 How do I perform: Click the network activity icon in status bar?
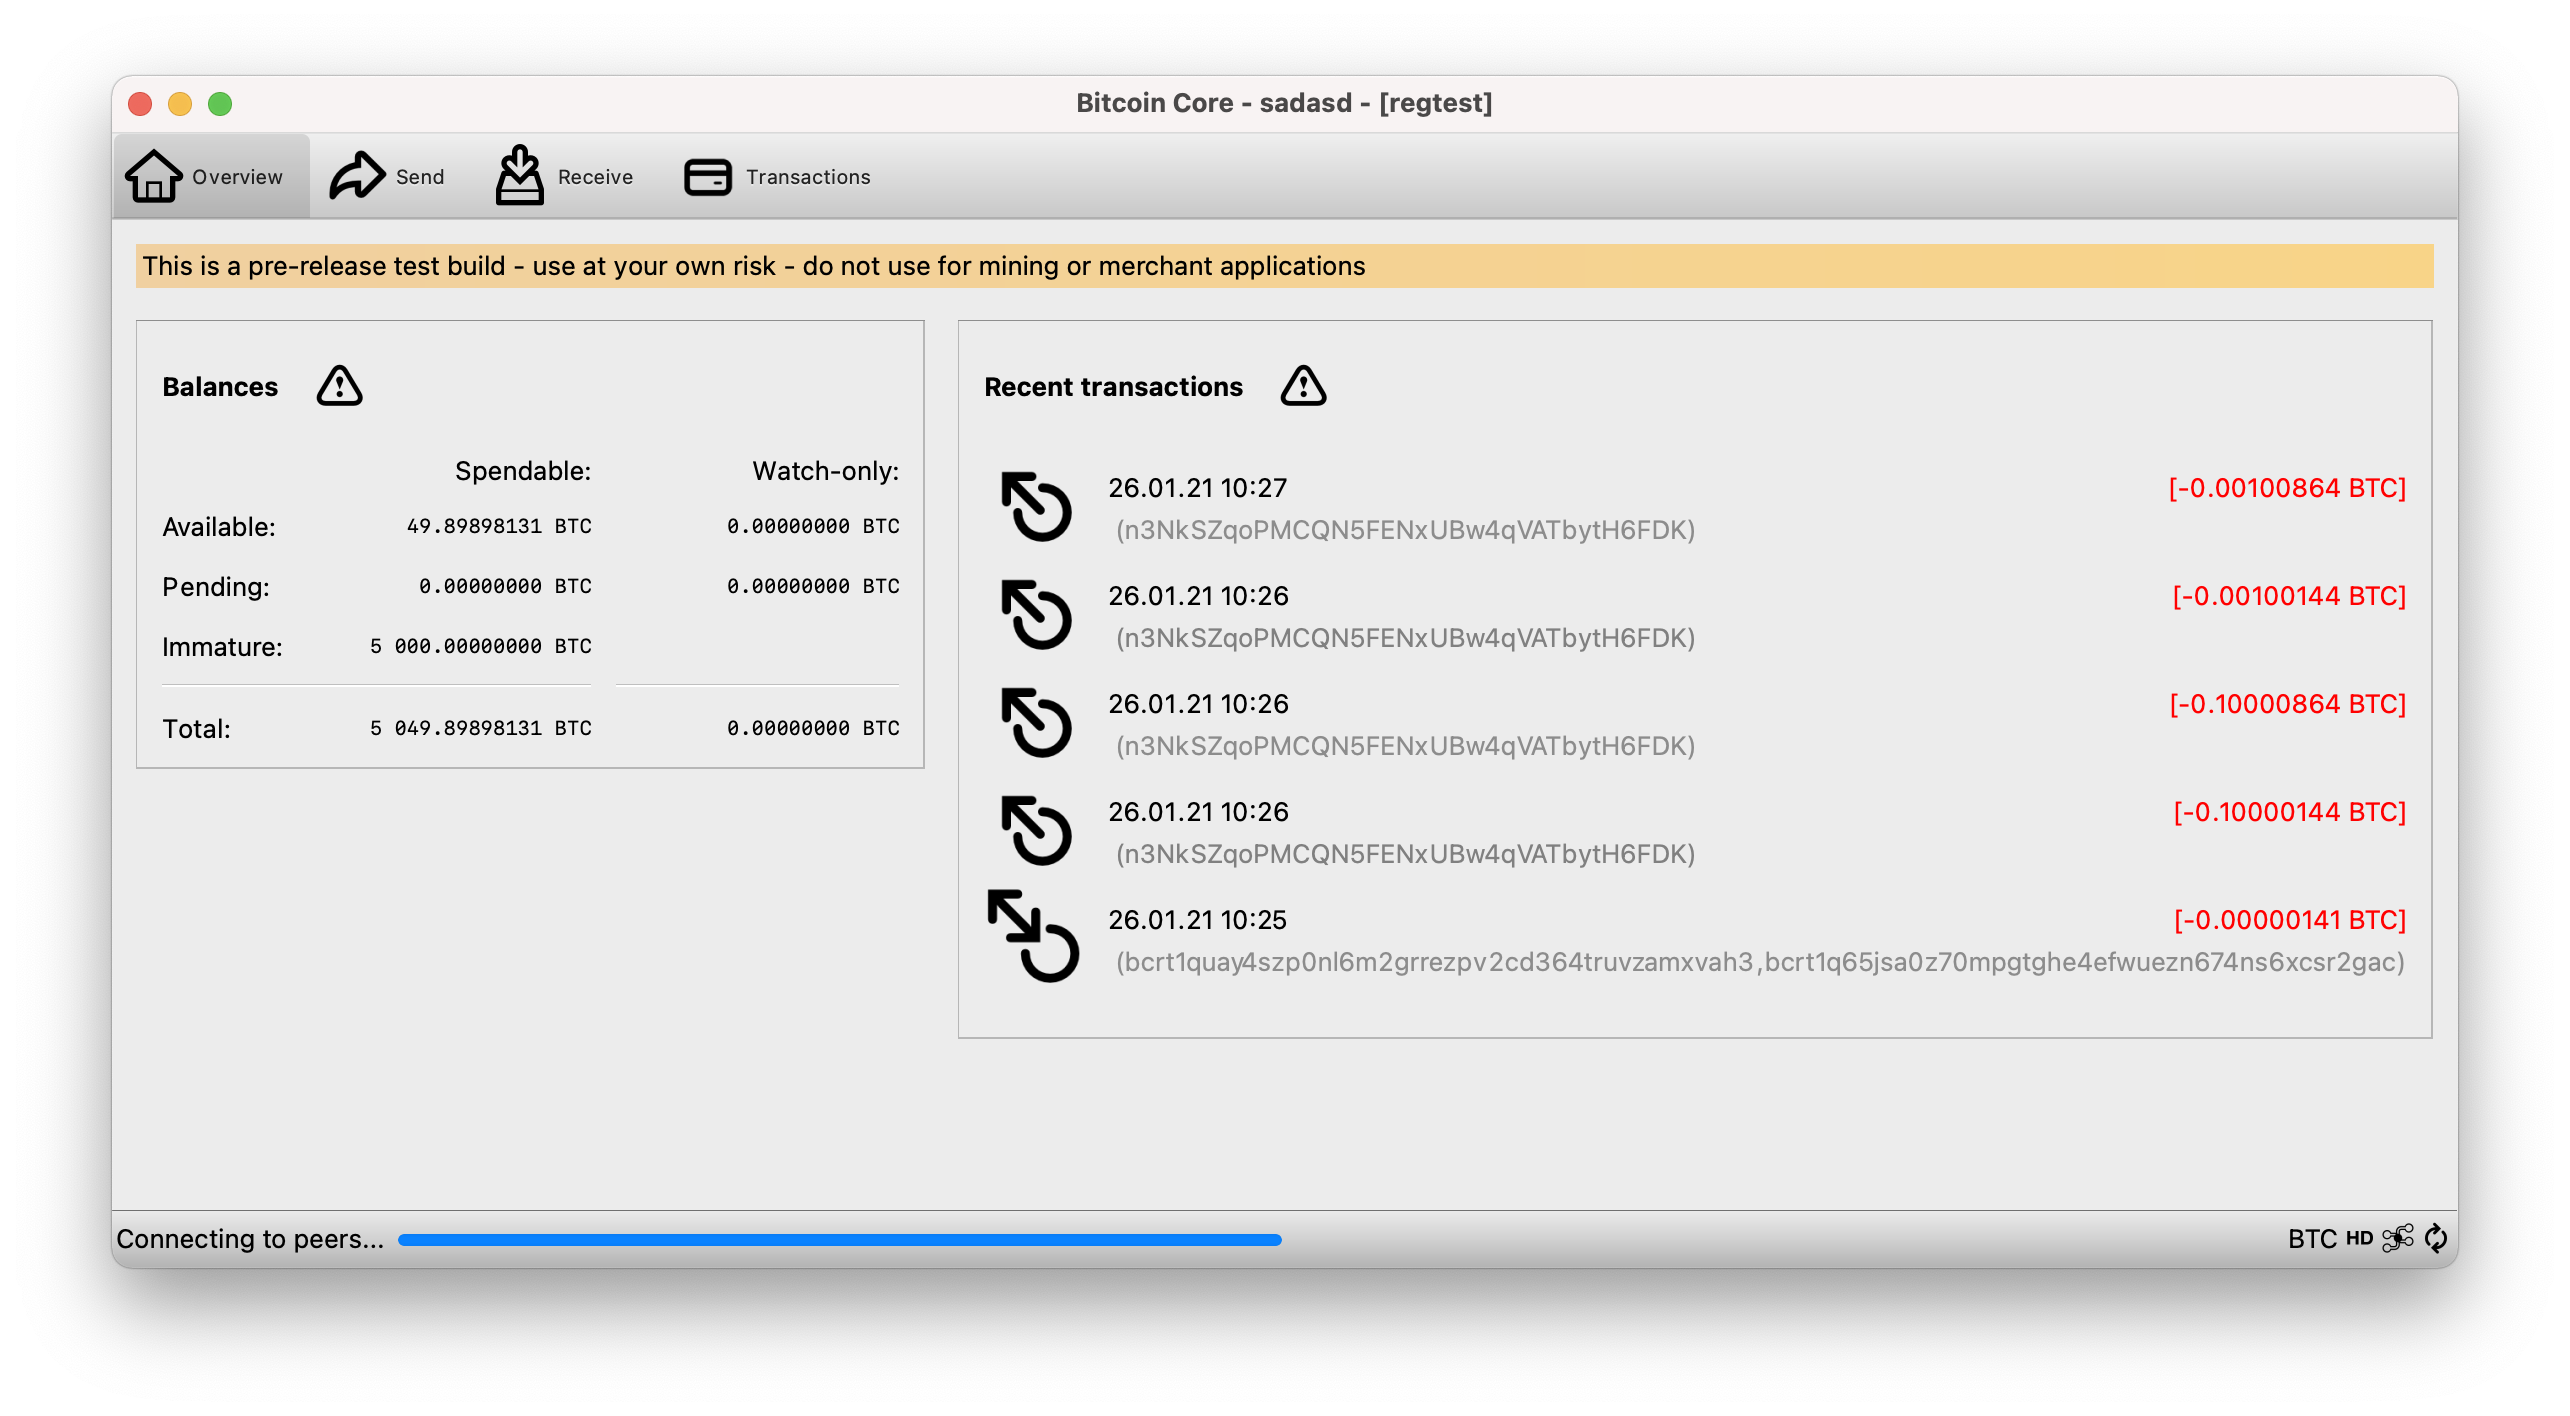[x=2397, y=1238]
